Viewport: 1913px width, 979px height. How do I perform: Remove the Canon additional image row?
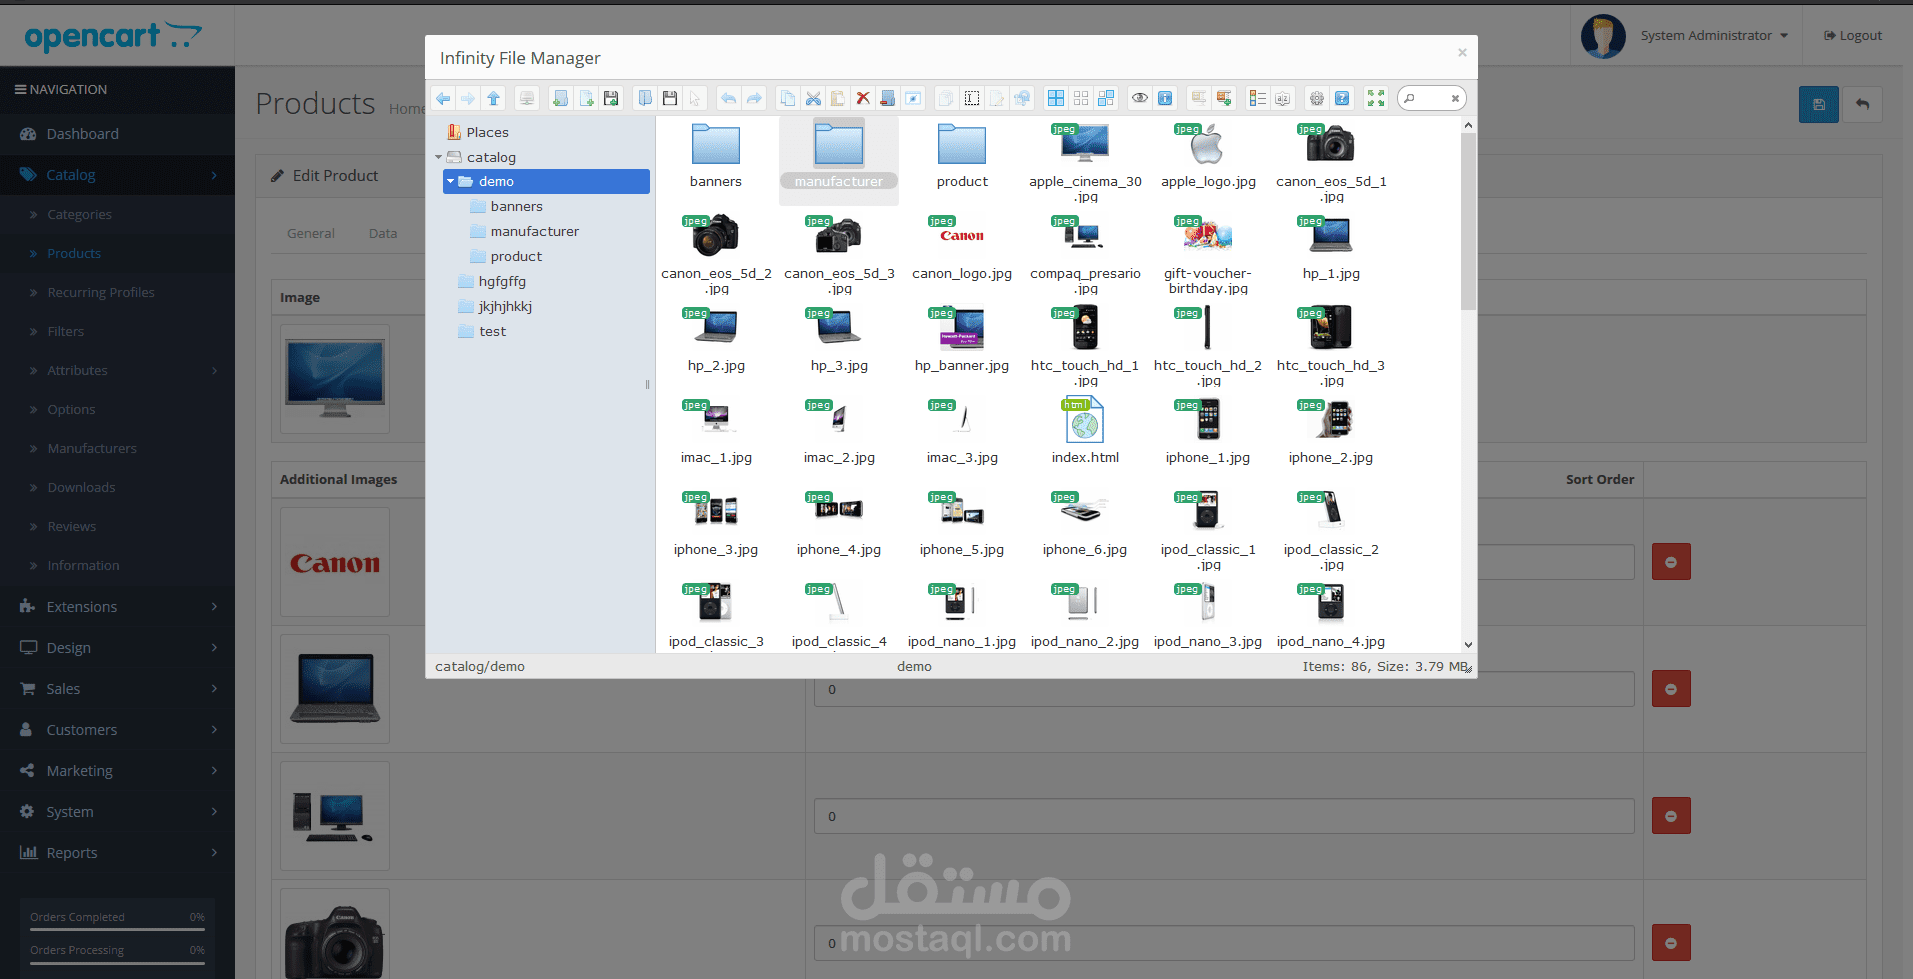click(1671, 562)
